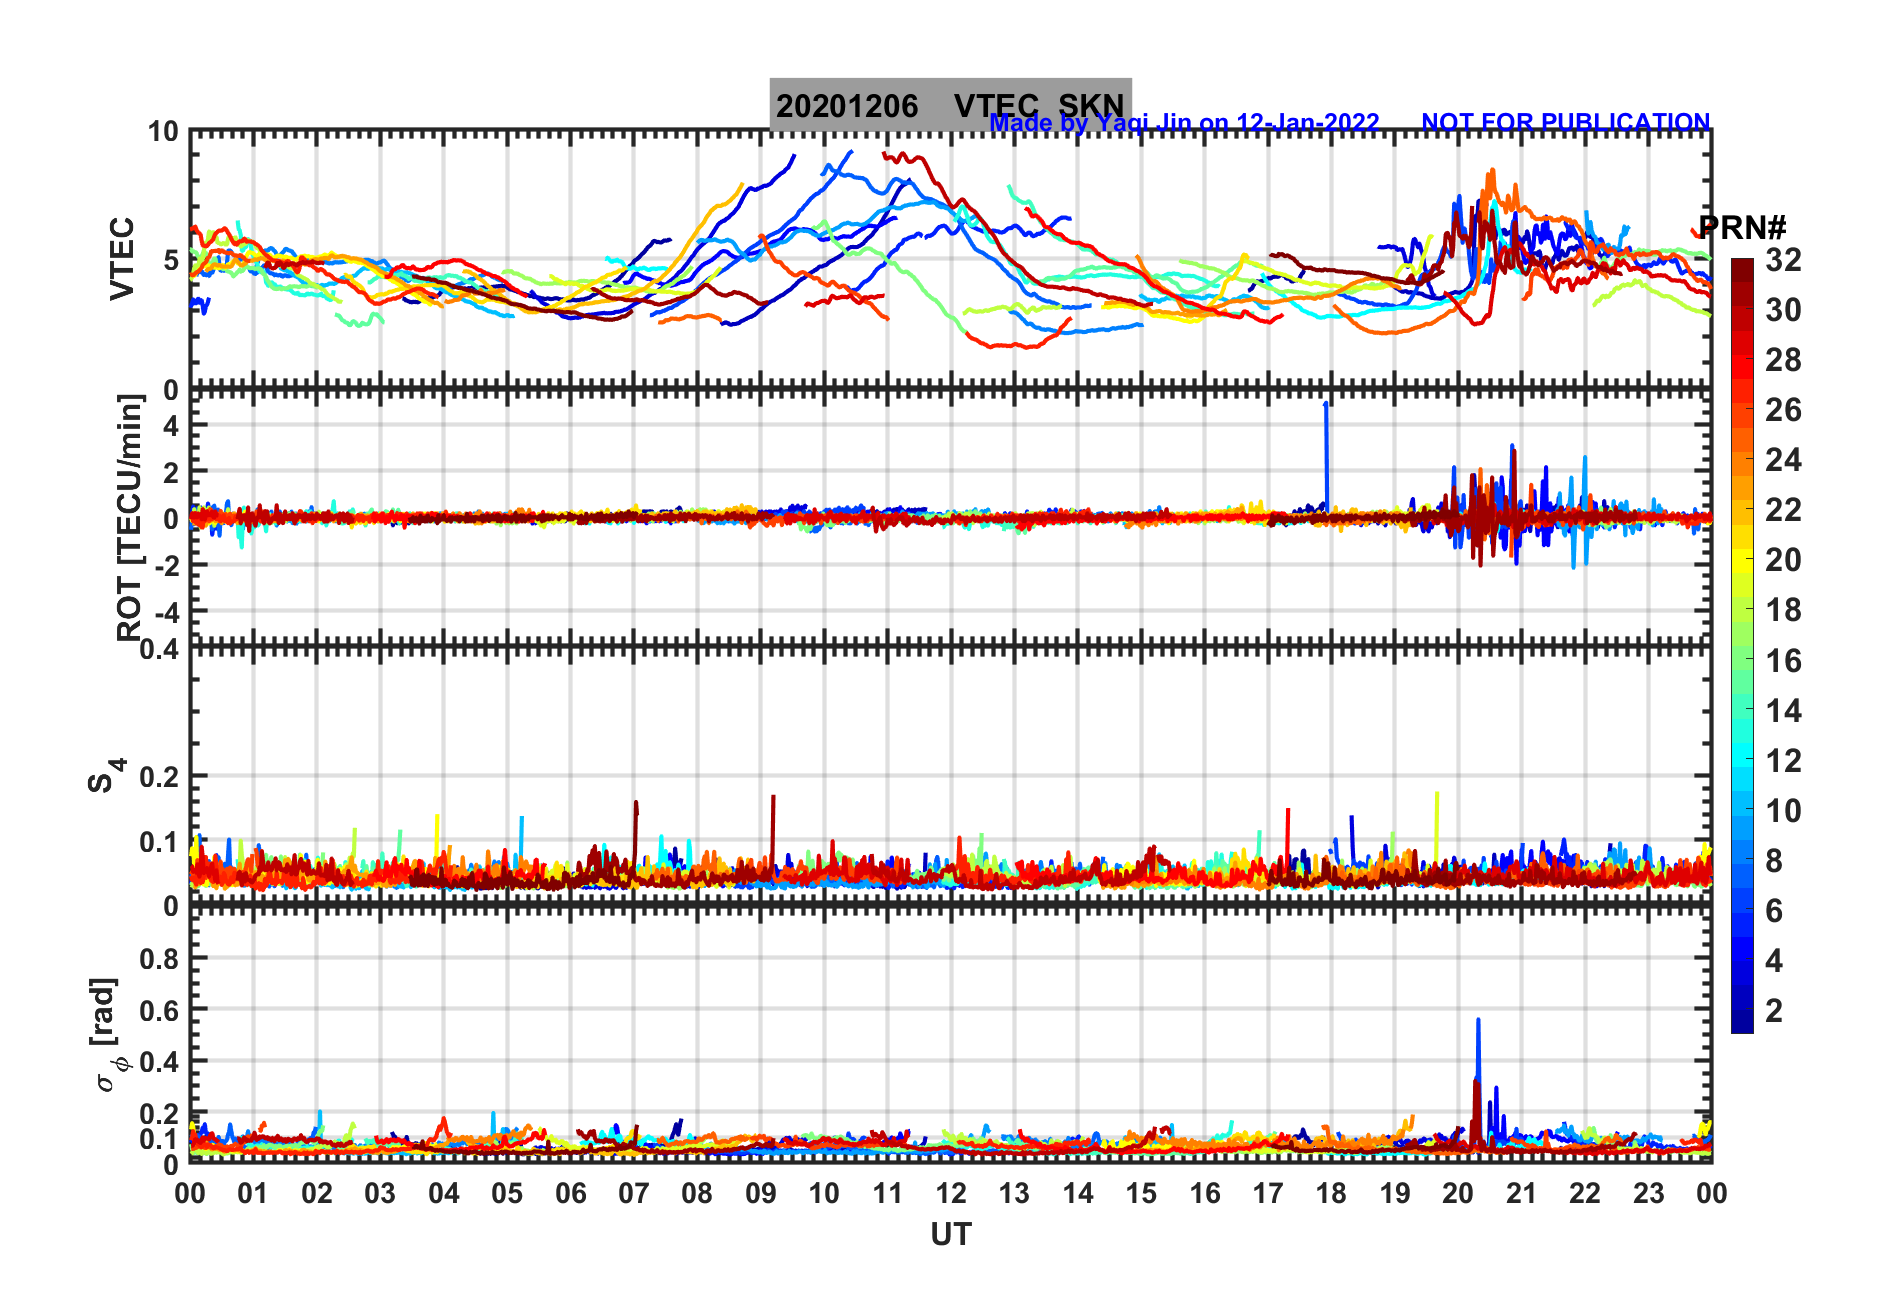Click the '17' tick on the UT axis

(x=1268, y=1193)
